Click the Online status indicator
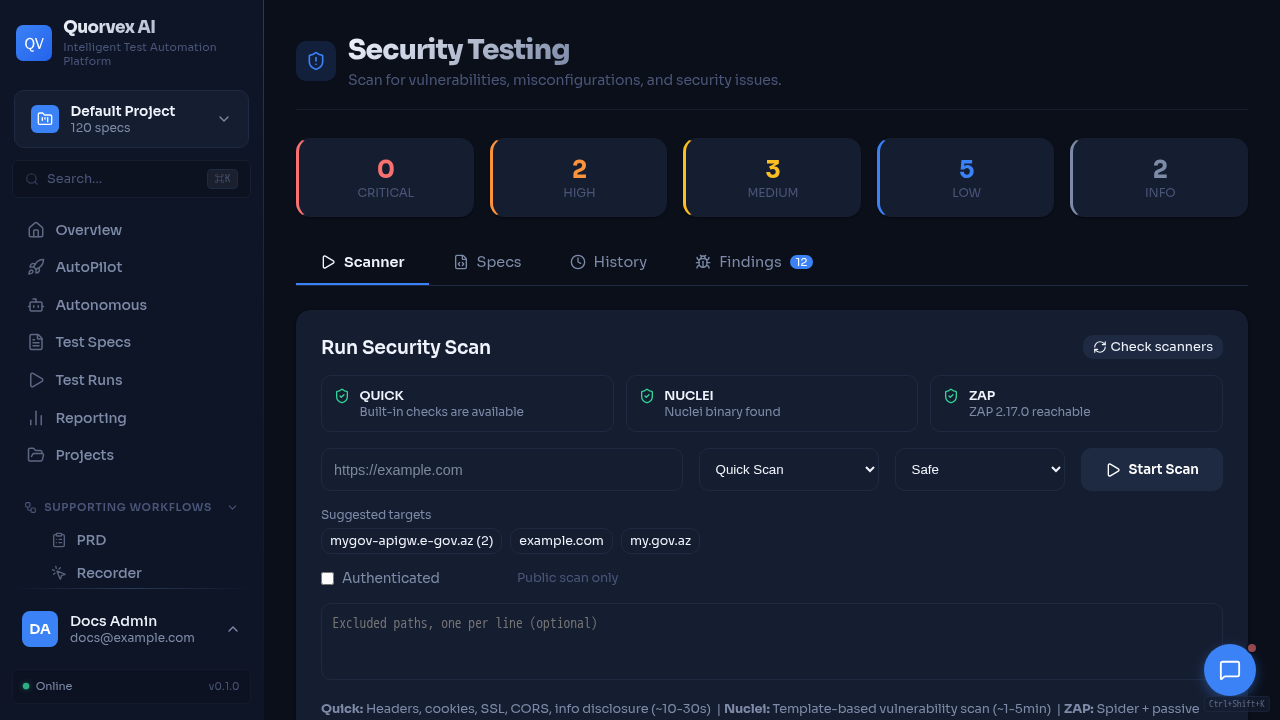1280x720 pixels. click(x=48, y=686)
